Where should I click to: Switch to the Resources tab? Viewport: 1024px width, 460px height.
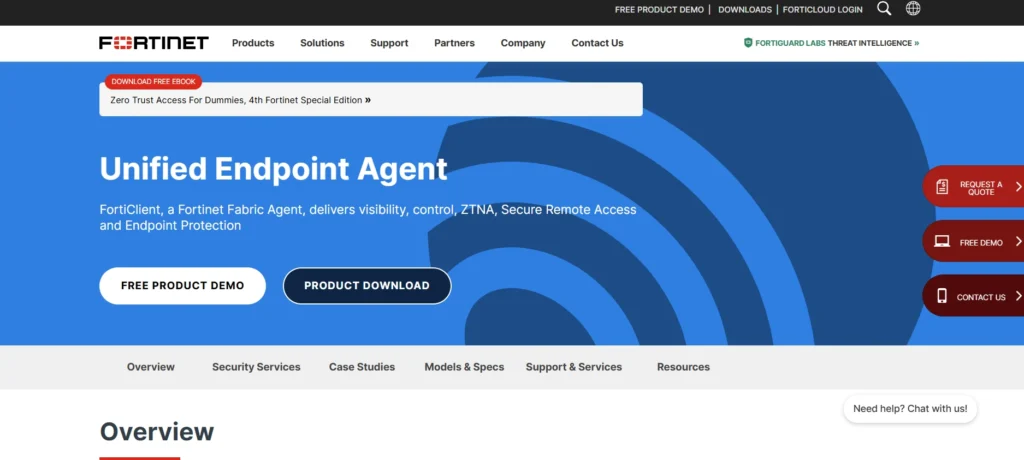coord(683,367)
